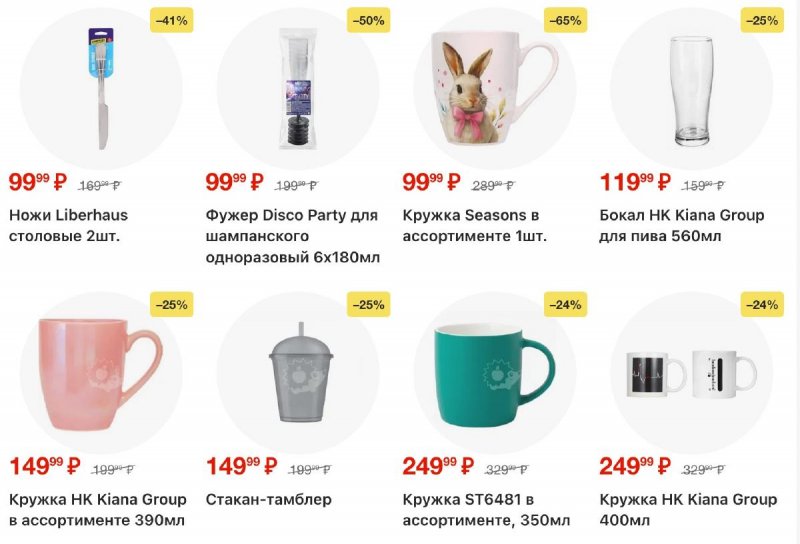Image resolution: width=800 pixels, height=544 pixels.
Task: Click the Disco Party champagne flute image
Action: coord(297,88)
